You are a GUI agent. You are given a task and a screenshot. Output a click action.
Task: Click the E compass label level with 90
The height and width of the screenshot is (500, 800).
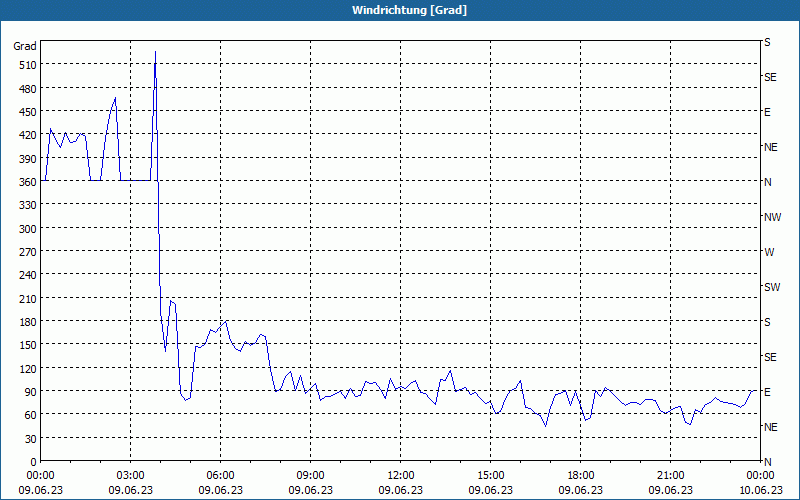(767, 392)
